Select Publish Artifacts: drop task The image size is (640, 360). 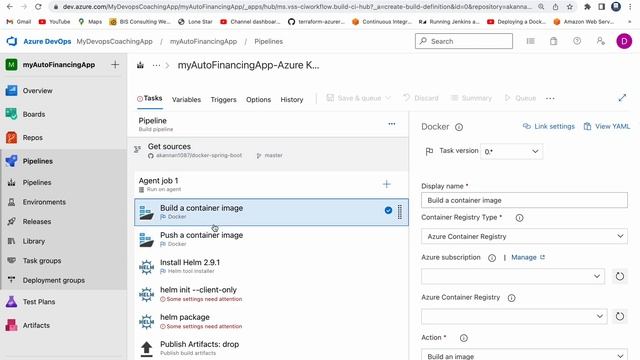click(271, 348)
